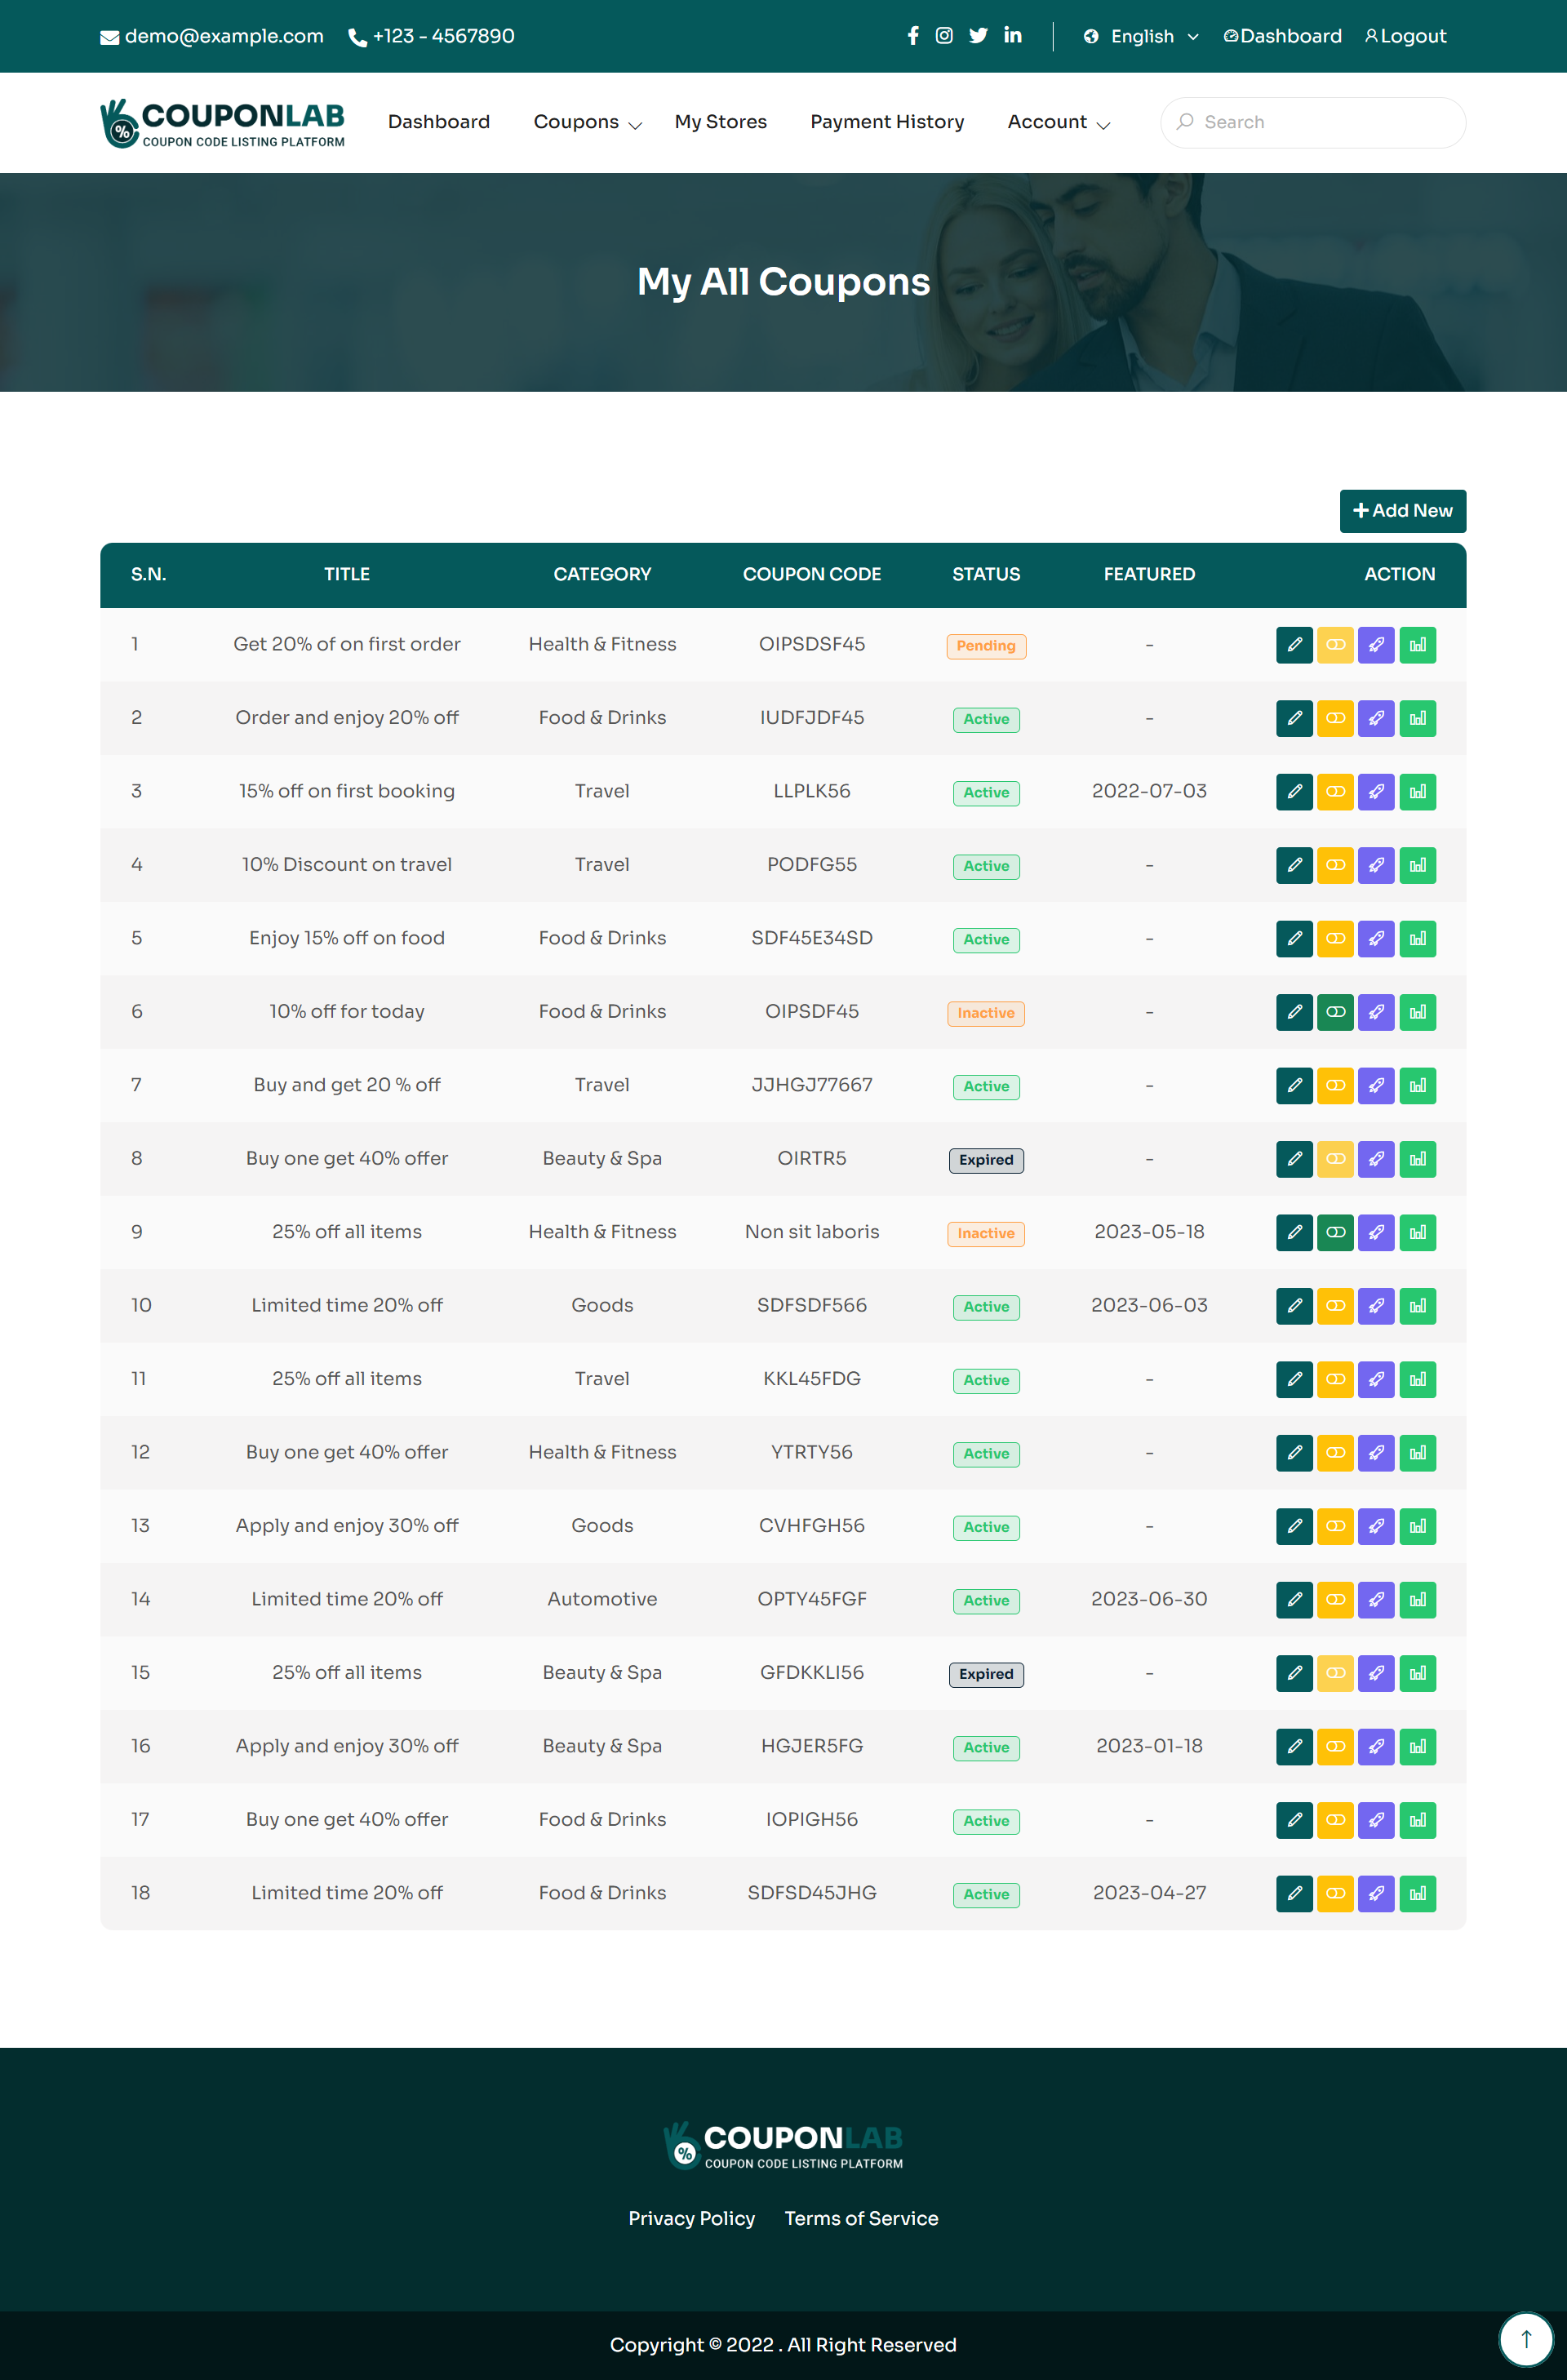Open analytics for "Order and enjoy 20% off"
This screenshot has height=2380, width=1567.
coord(1417,718)
